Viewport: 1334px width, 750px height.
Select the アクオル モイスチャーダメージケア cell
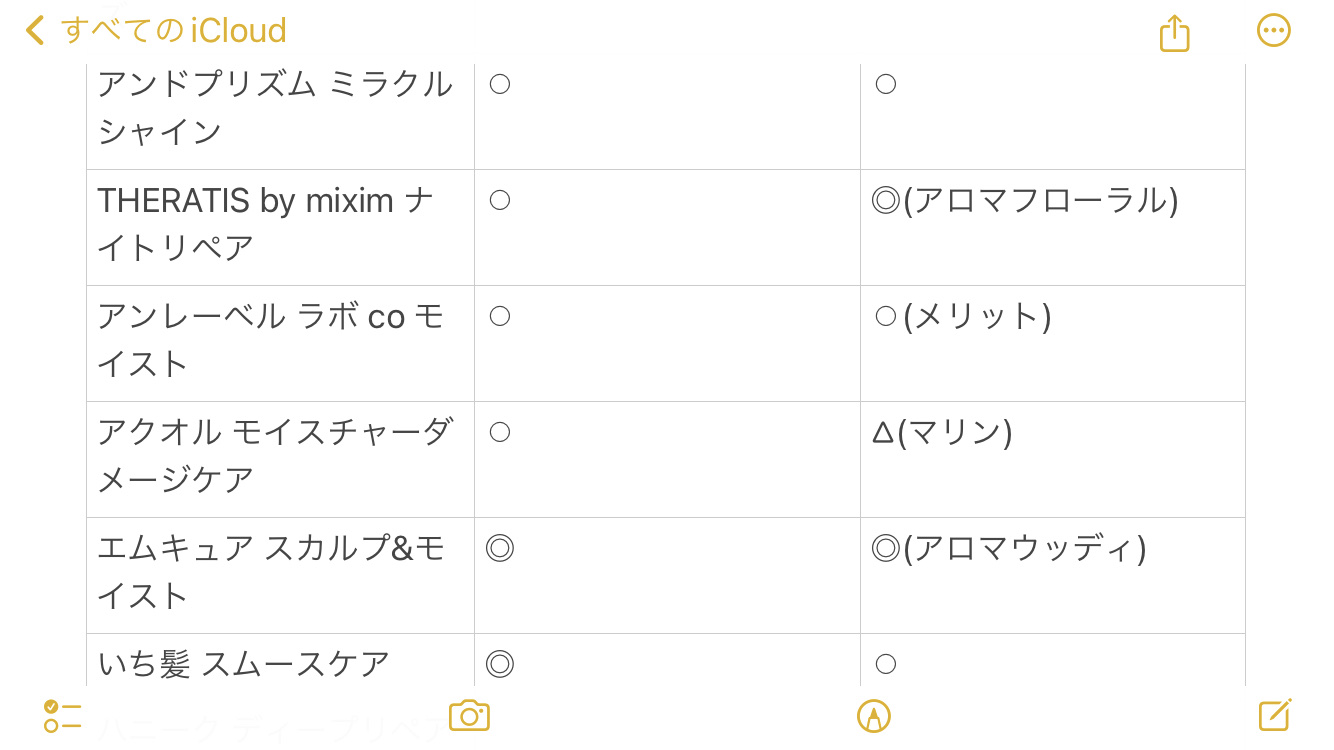(274, 456)
